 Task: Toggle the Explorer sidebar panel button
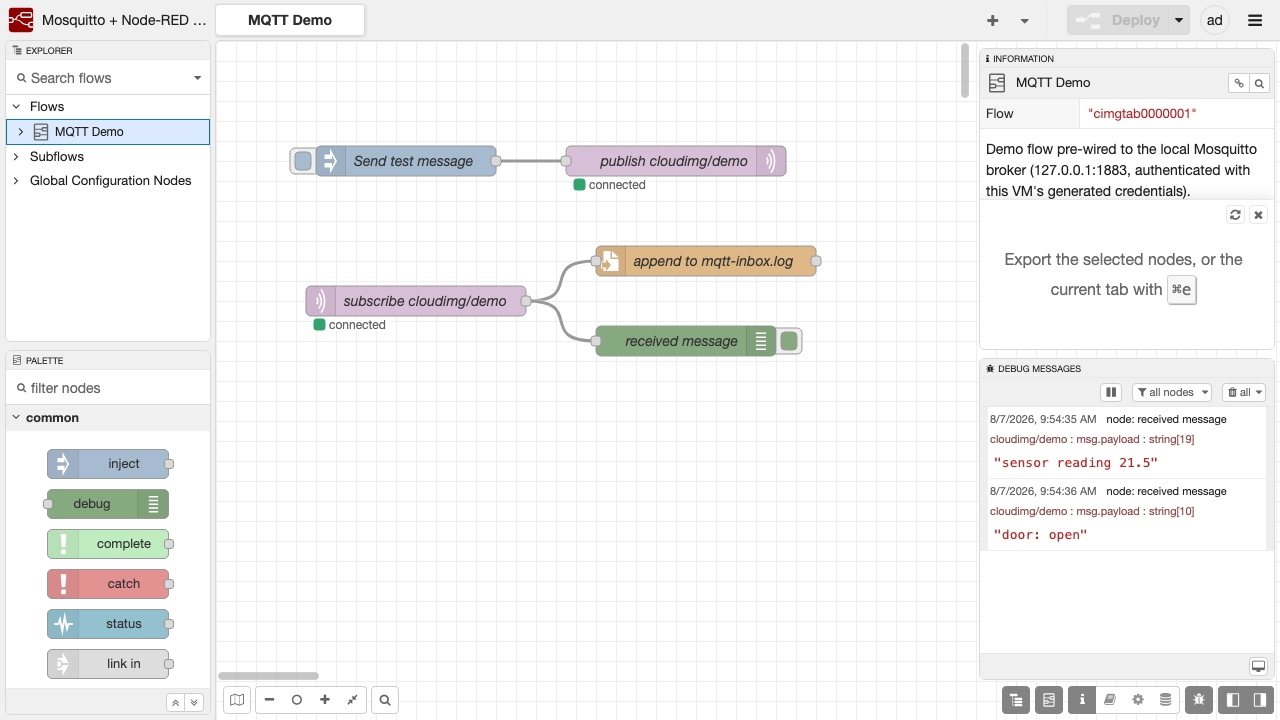(x=1016, y=700)
